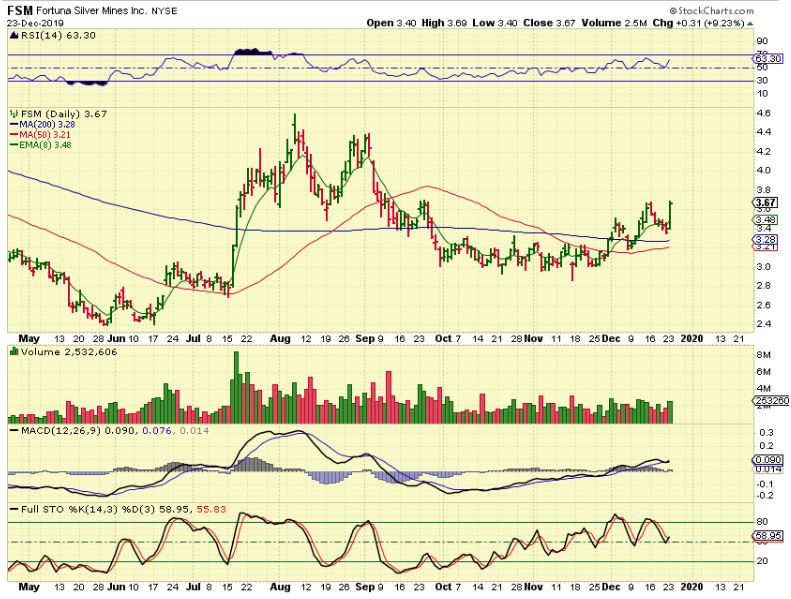Click the -0.2 MACD axis label
Image resolution: width=791 pixels, height=599 pixels.
pyautogui.click(x=765, y=496)
